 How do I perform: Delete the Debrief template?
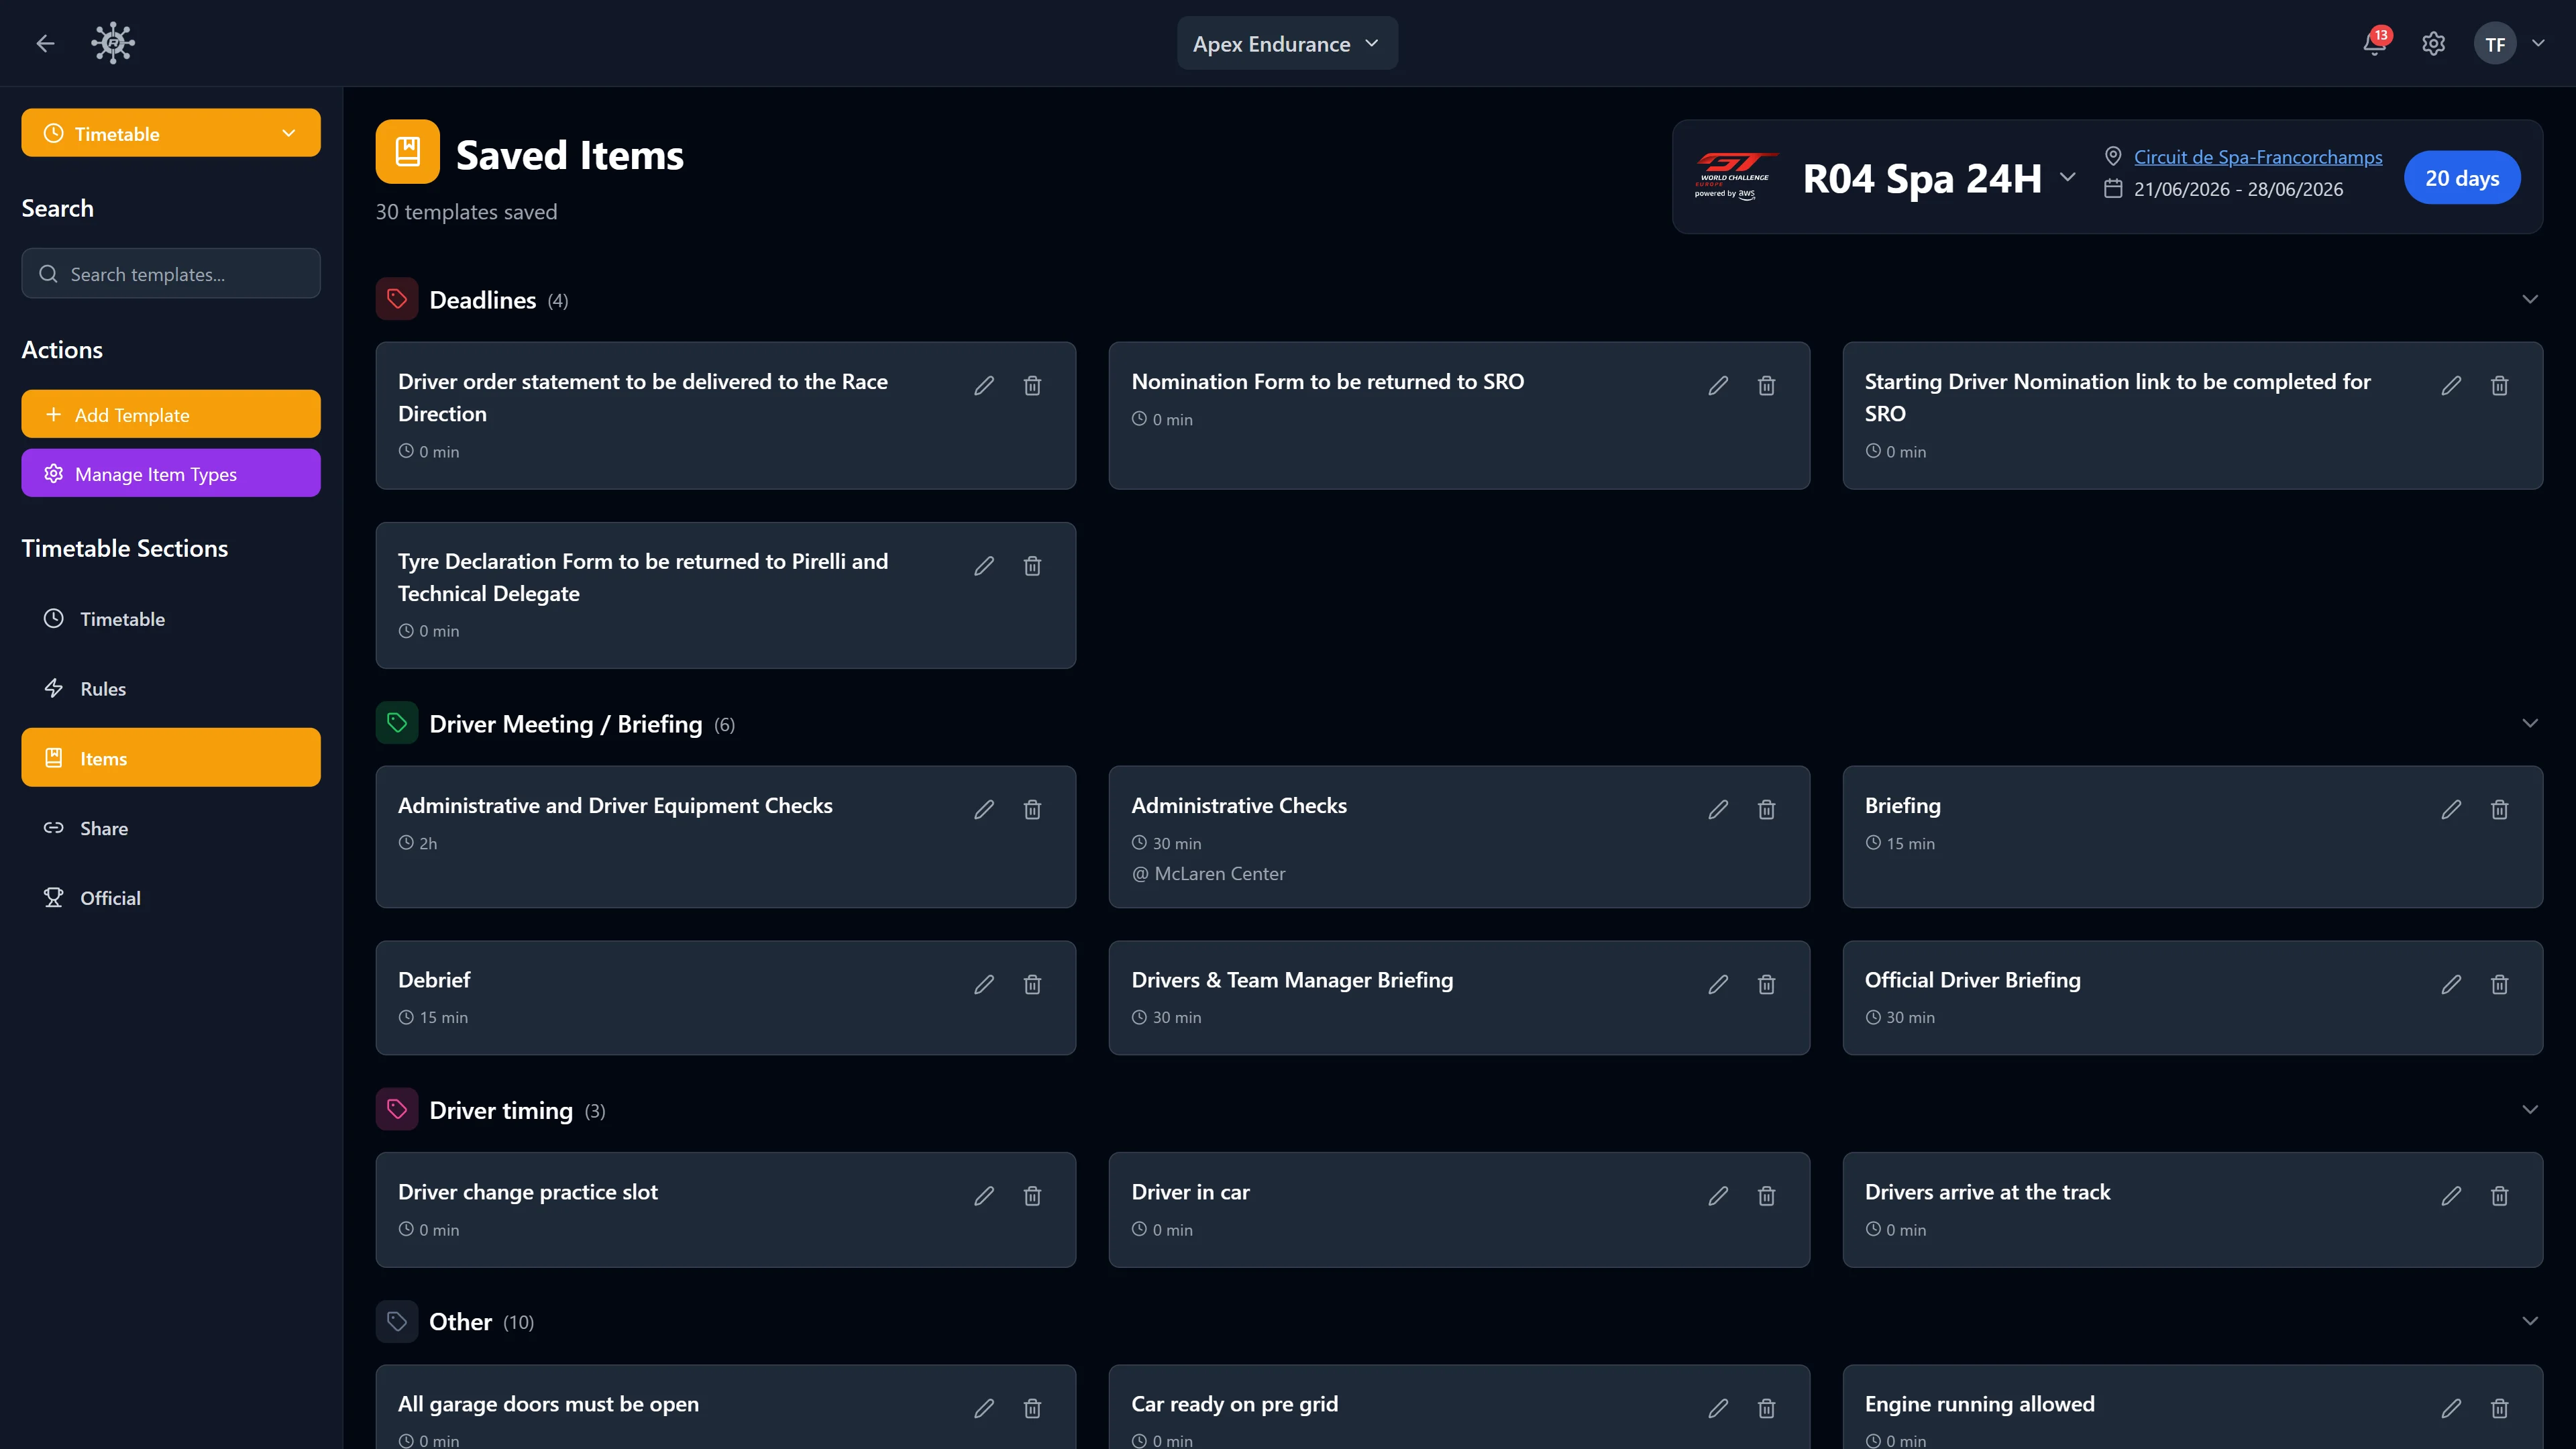[x=1033, y=984]
